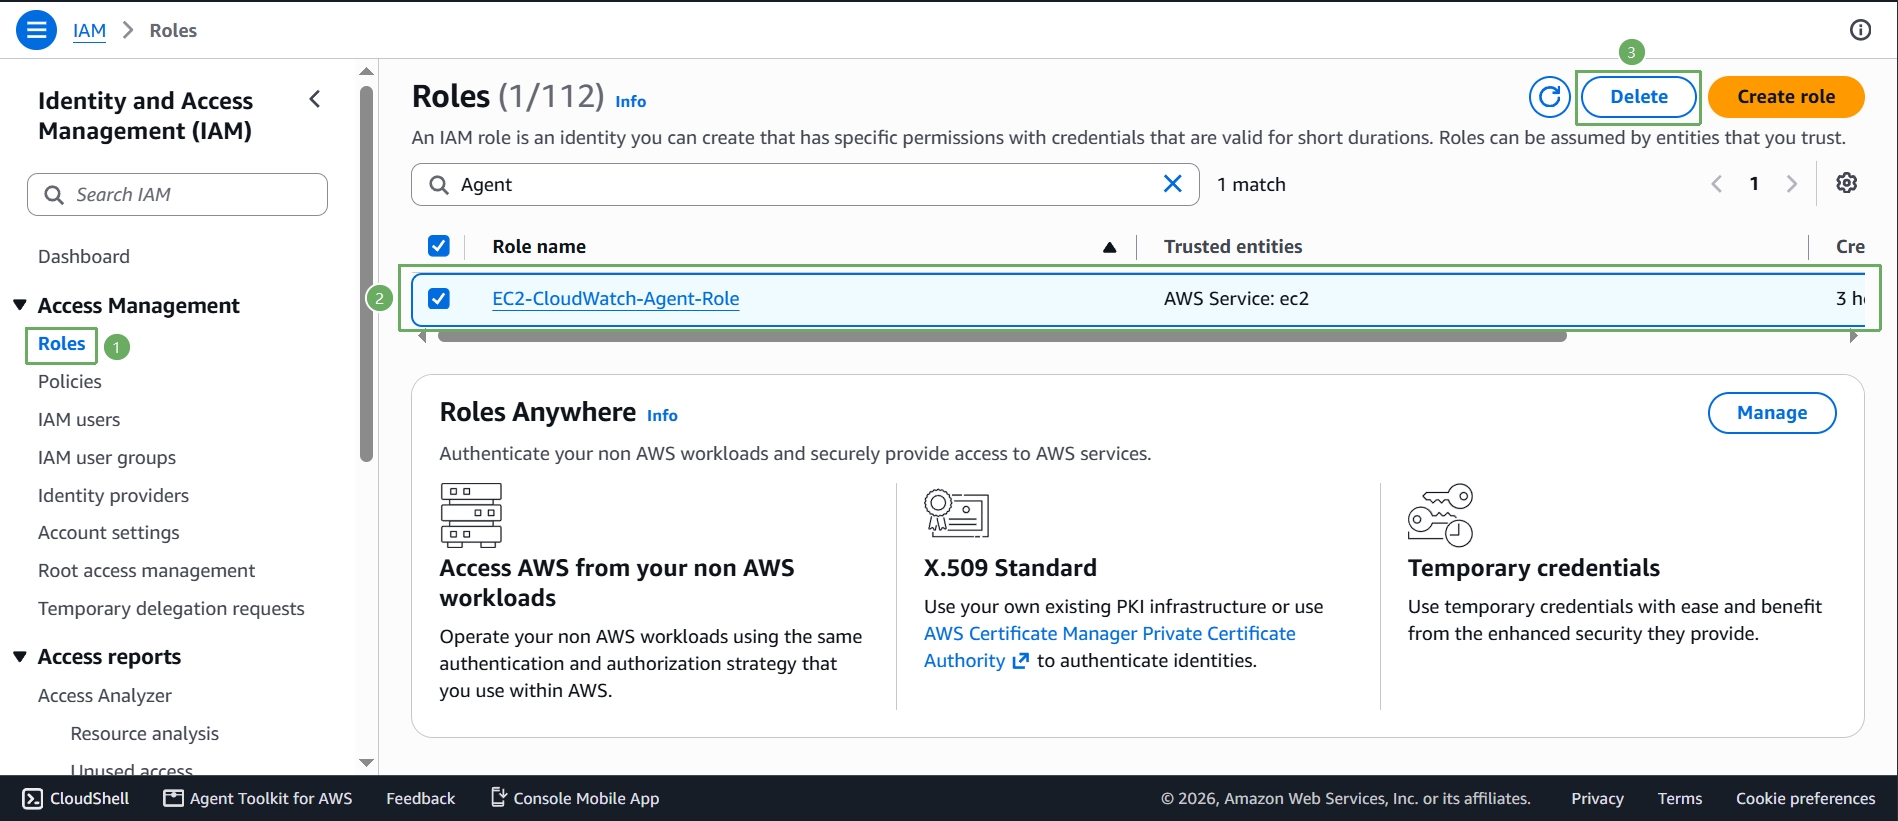
Task: Go to the IAM Dashboard
Action: pyautogui.click(x=84, y=257)
